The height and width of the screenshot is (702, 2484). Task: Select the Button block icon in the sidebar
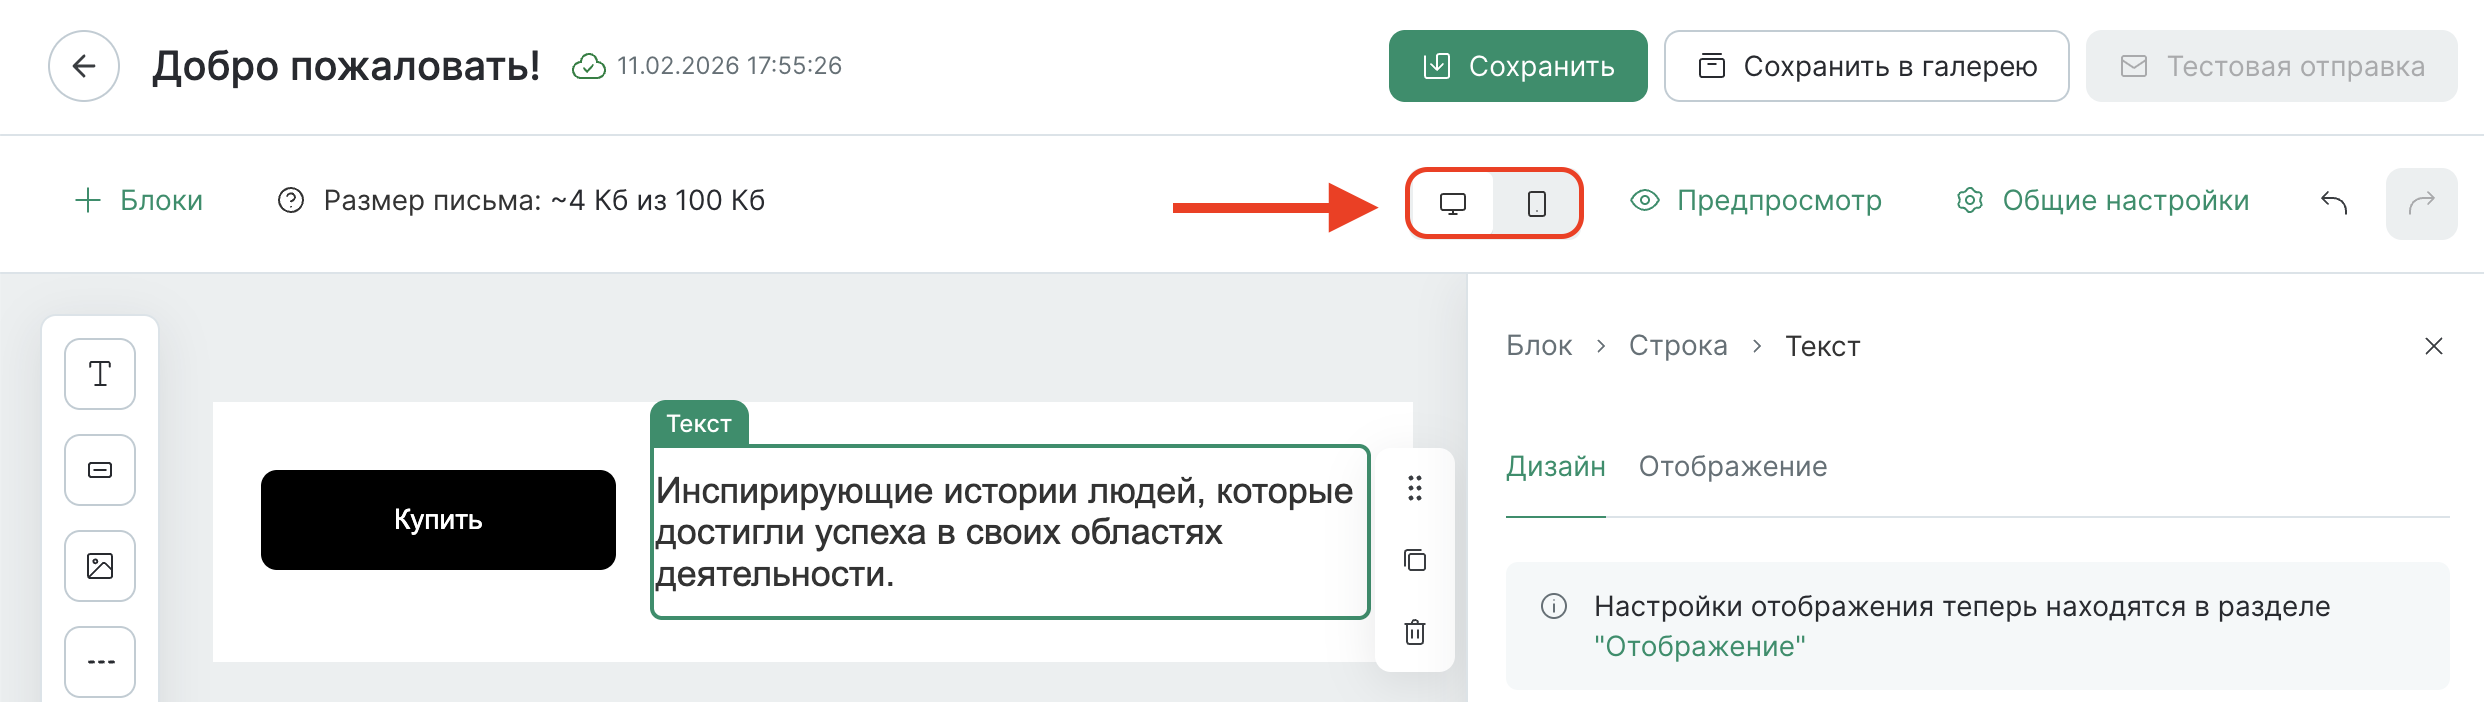tap(98, 470)
